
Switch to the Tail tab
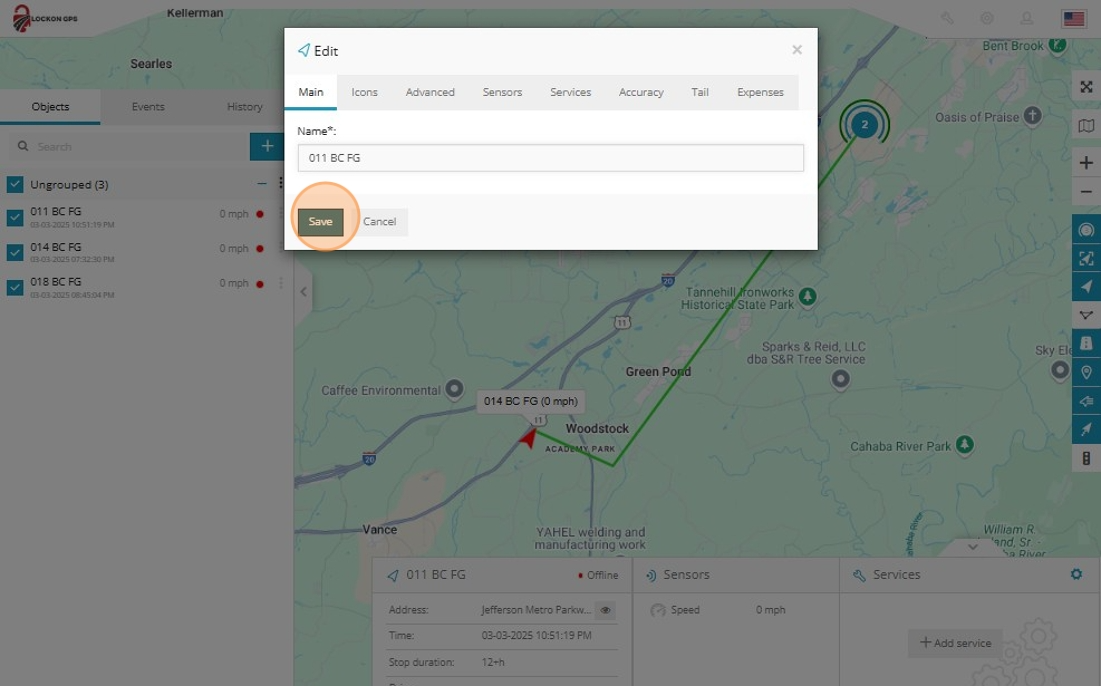pyautogui.click(x=700, y=92)
